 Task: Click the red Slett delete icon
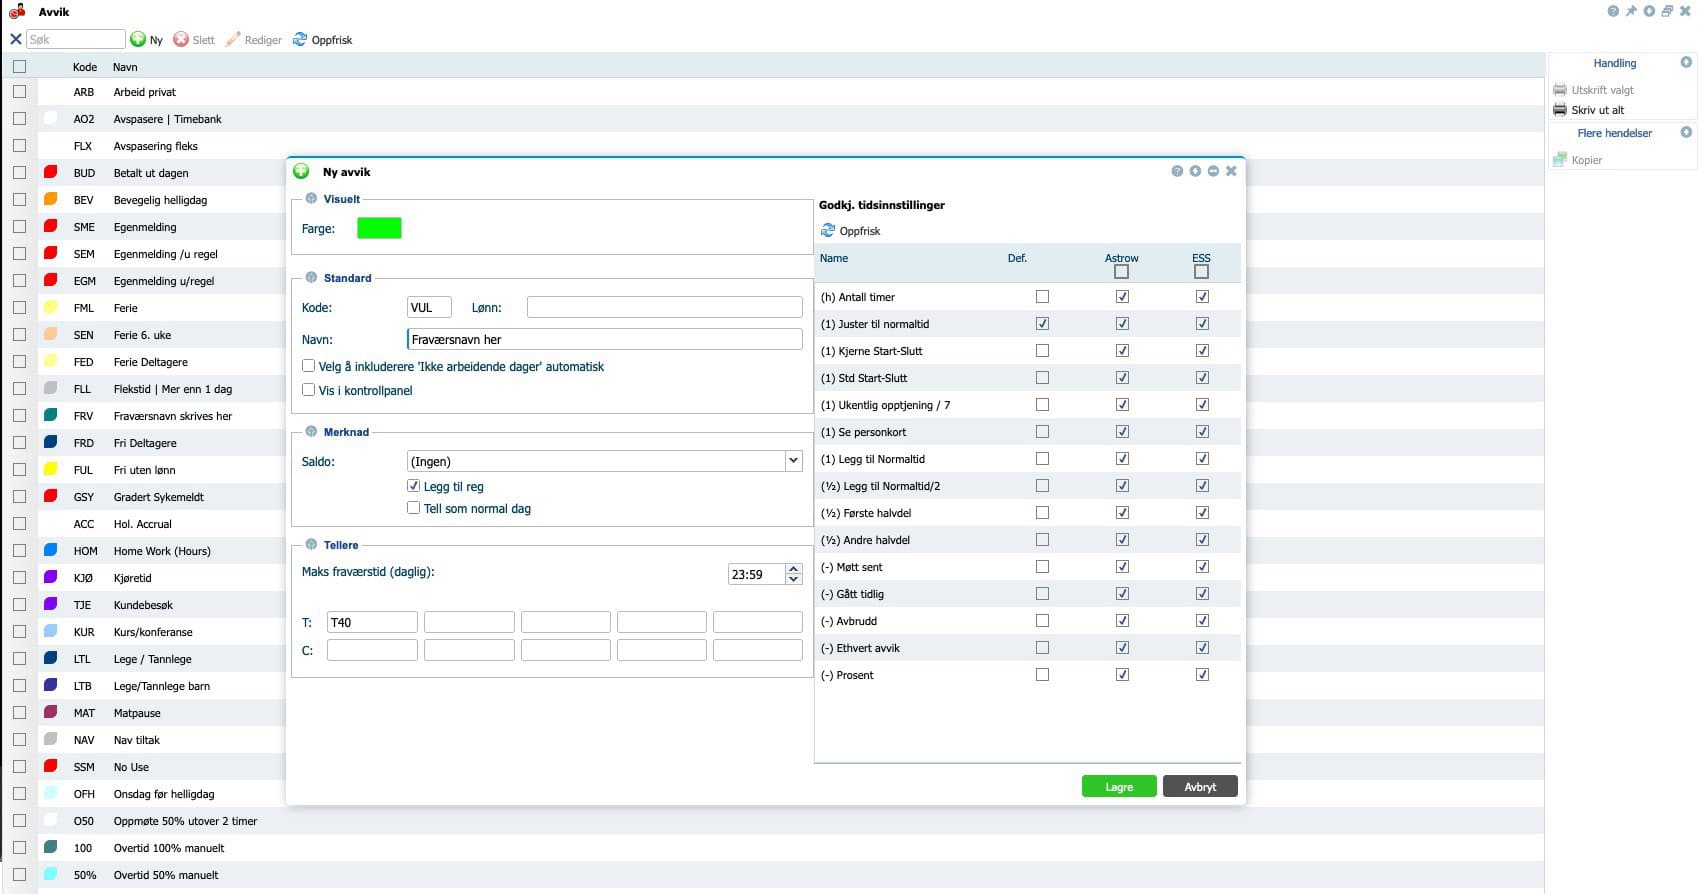[x=181, y=39]
